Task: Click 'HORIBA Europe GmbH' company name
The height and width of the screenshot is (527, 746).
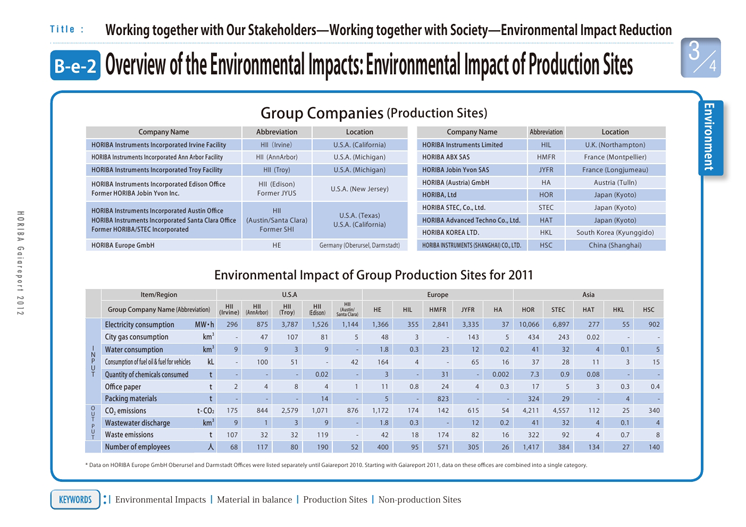Action: click(123, 245)
